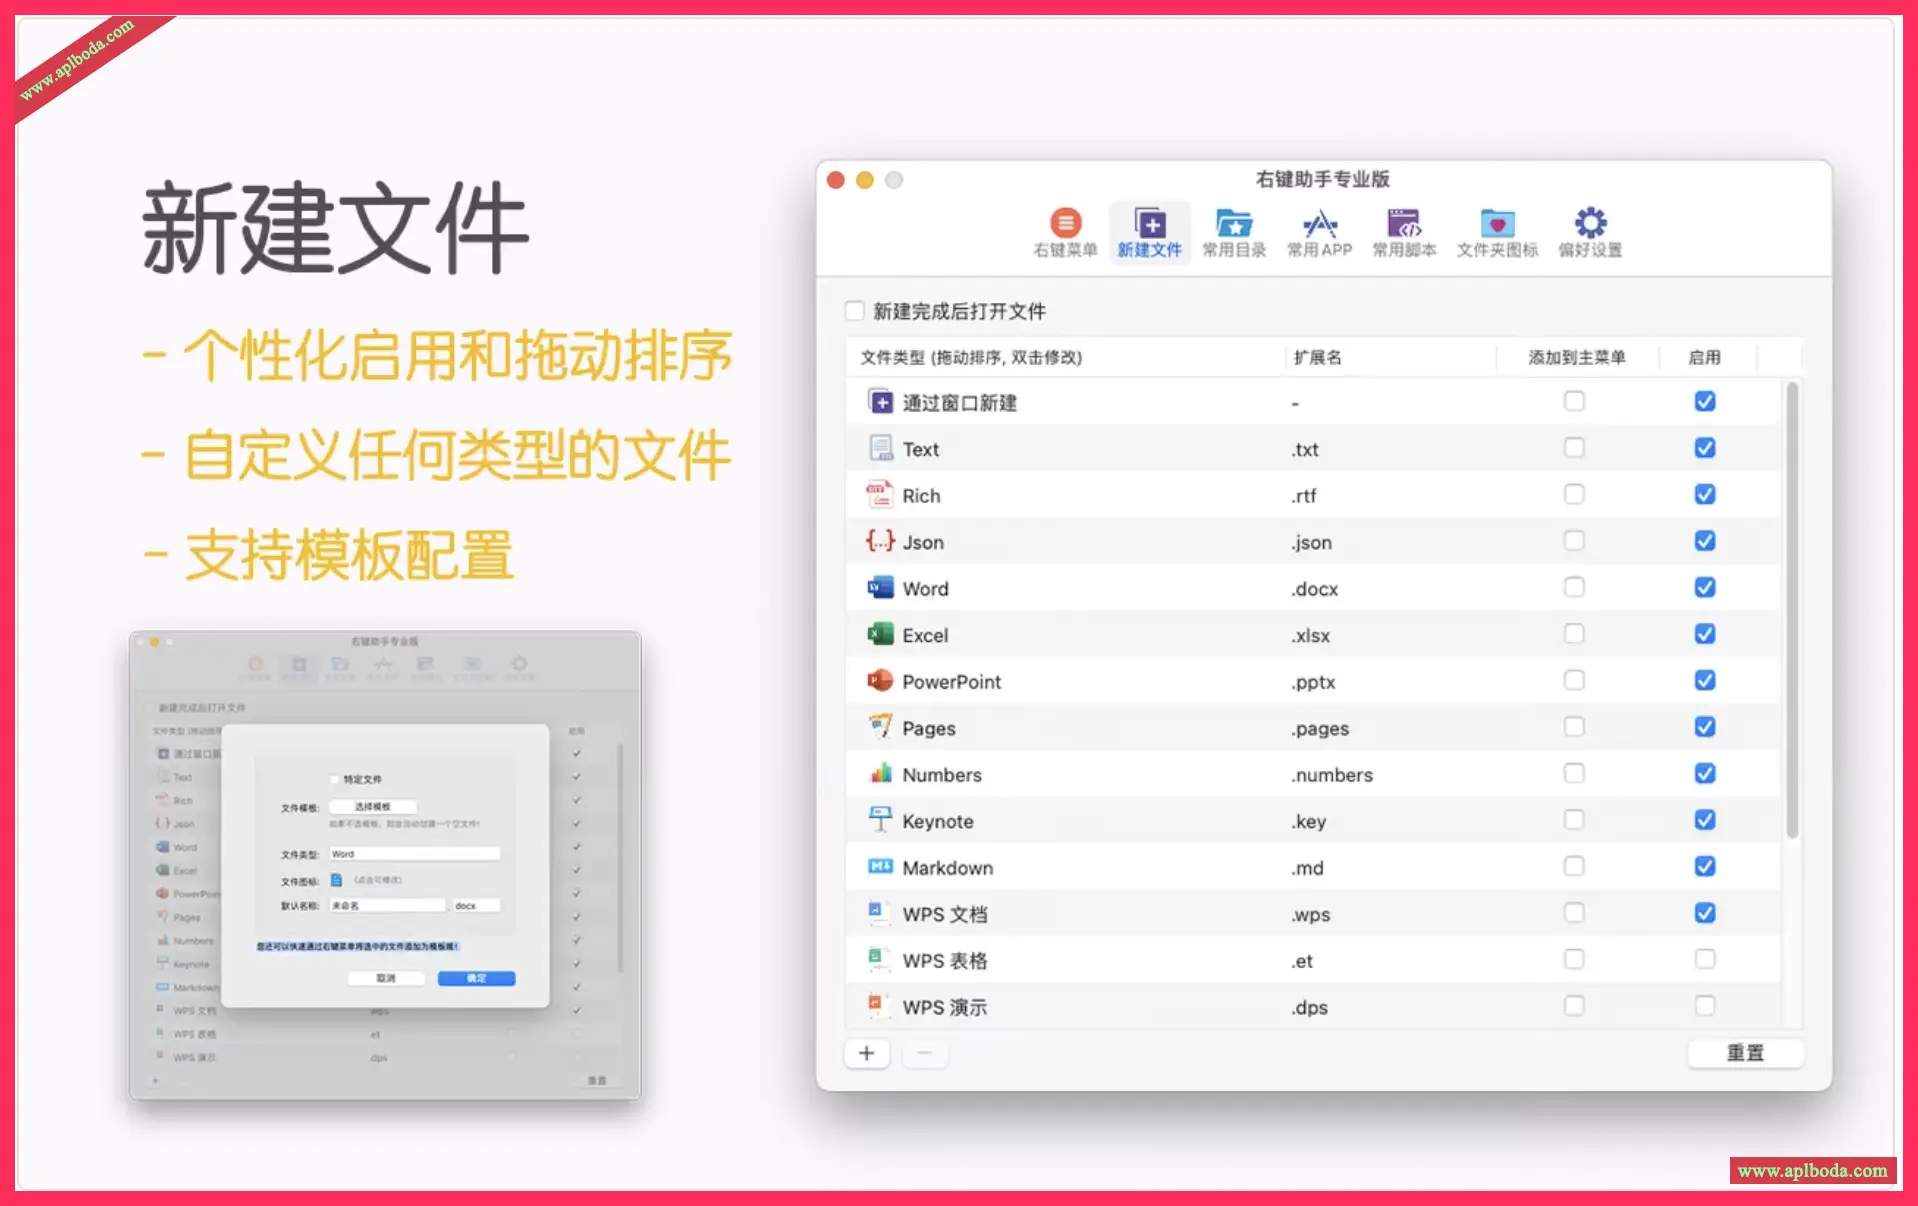Enable the WPS 表格 row checkbox
The image size is (1918, 1206).
tap(1704, 960)
